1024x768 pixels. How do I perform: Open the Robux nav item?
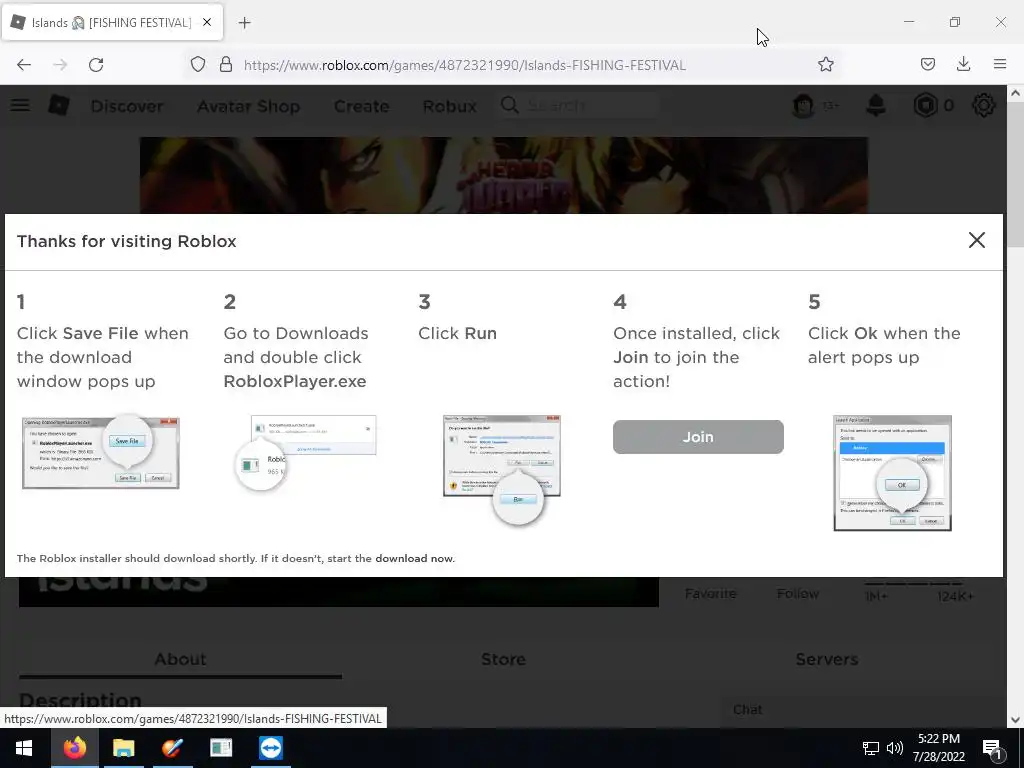click(449, 106)
